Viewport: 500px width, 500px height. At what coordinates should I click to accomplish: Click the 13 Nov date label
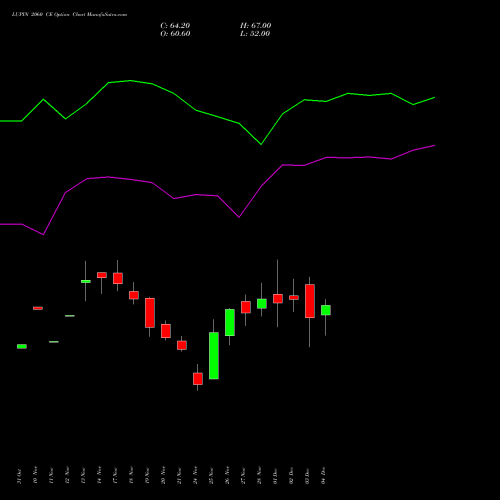pyautogui.click(x=83, y=475)
